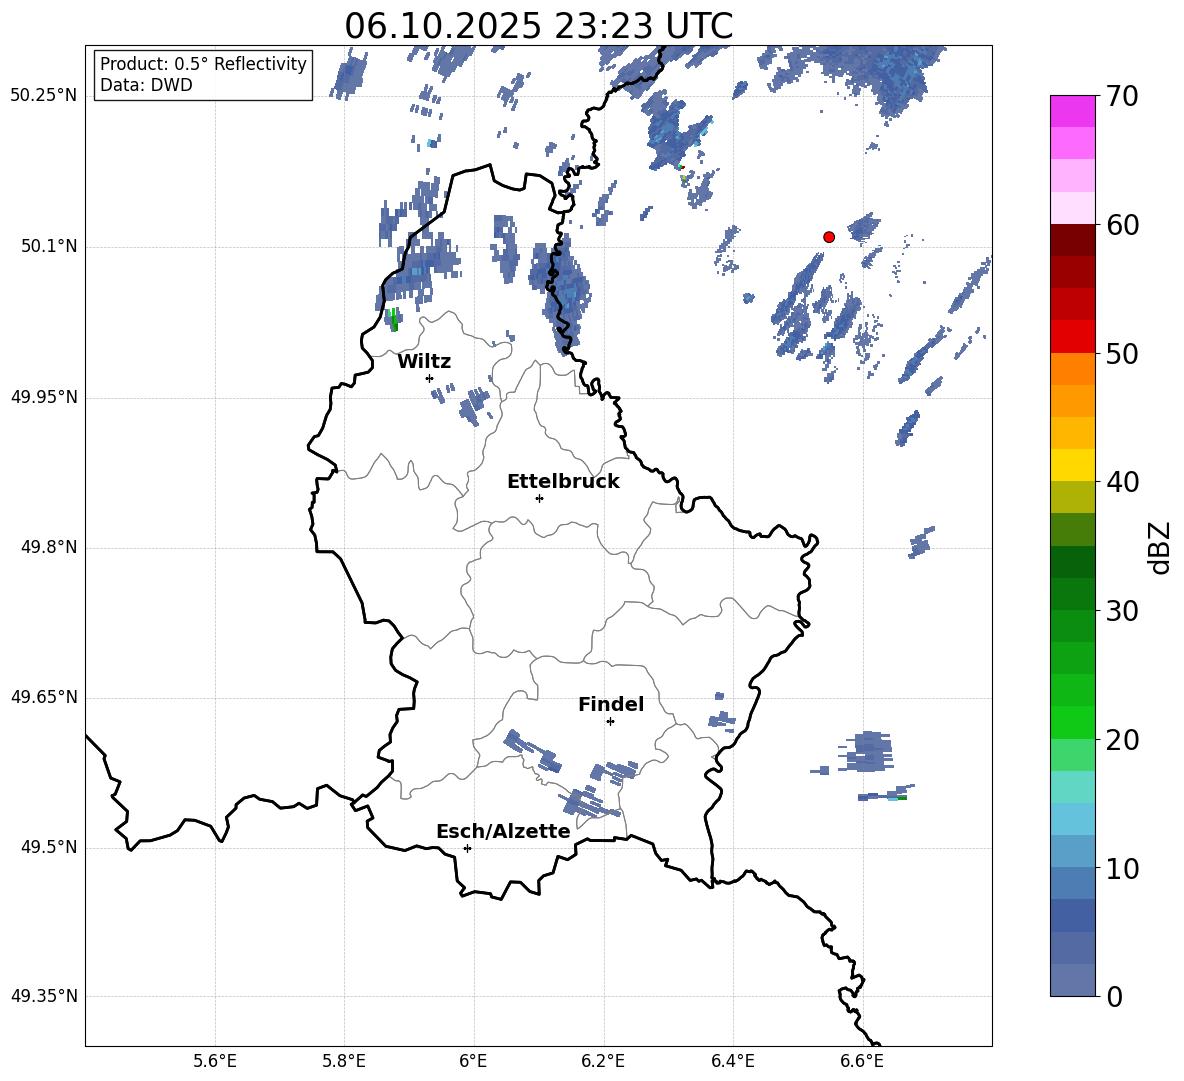The height and width of the screenshot is (1081, 1184).
Task: Pick the magenta swatch at top of colorbar
Action: click(x=1072, y=111)
